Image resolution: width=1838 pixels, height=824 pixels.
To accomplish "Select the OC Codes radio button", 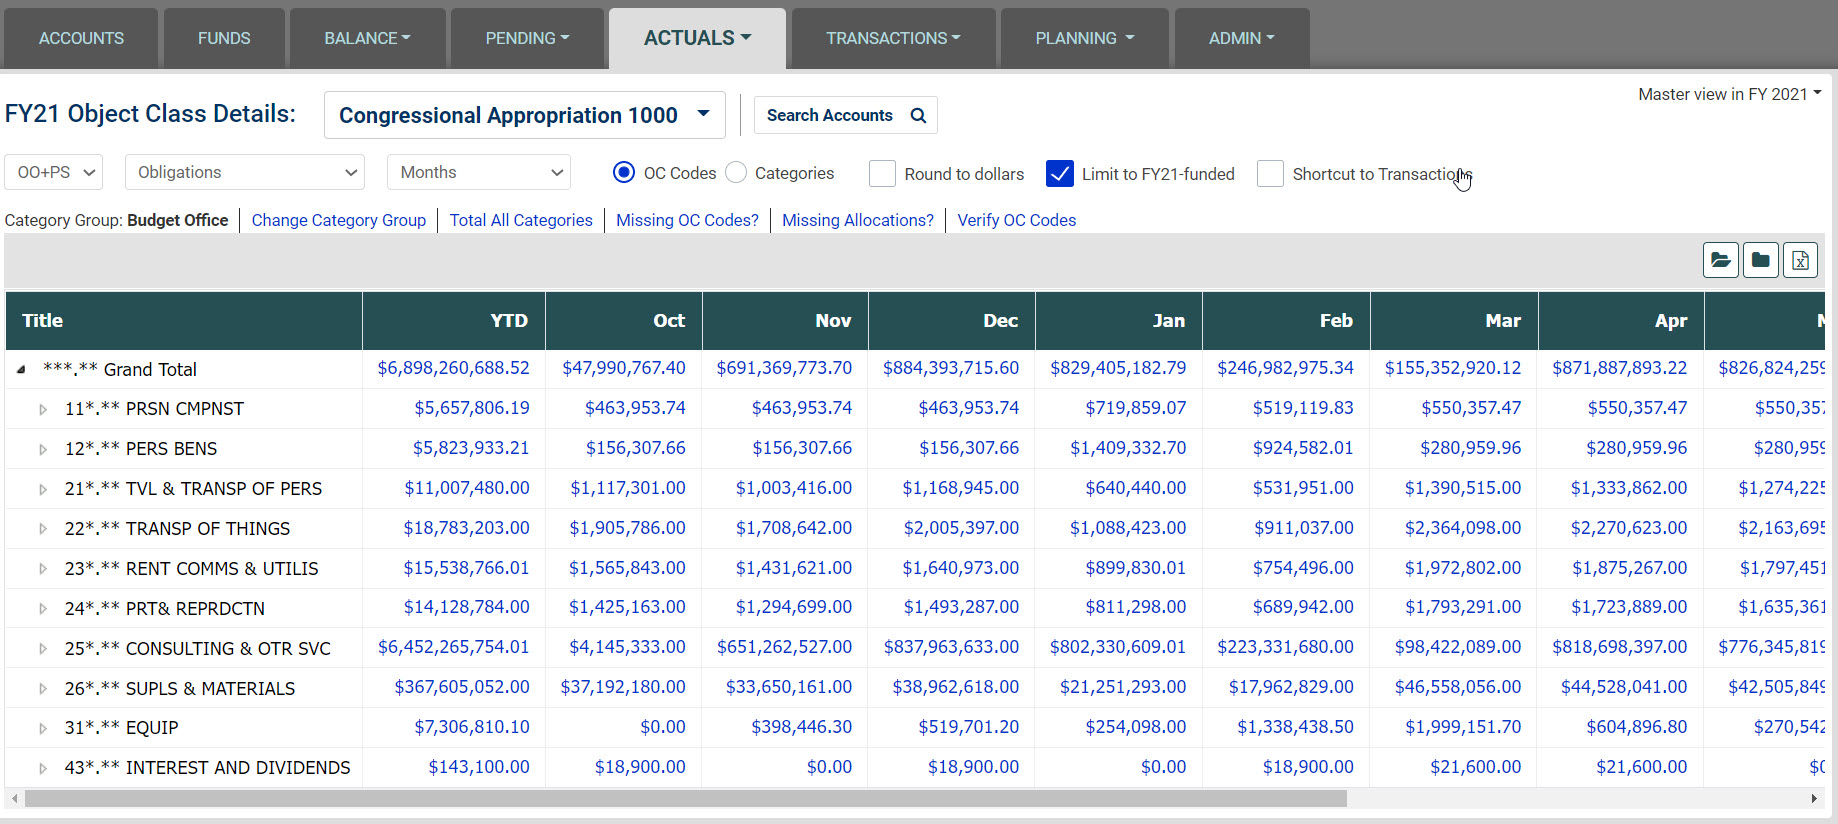I will 624,173.
